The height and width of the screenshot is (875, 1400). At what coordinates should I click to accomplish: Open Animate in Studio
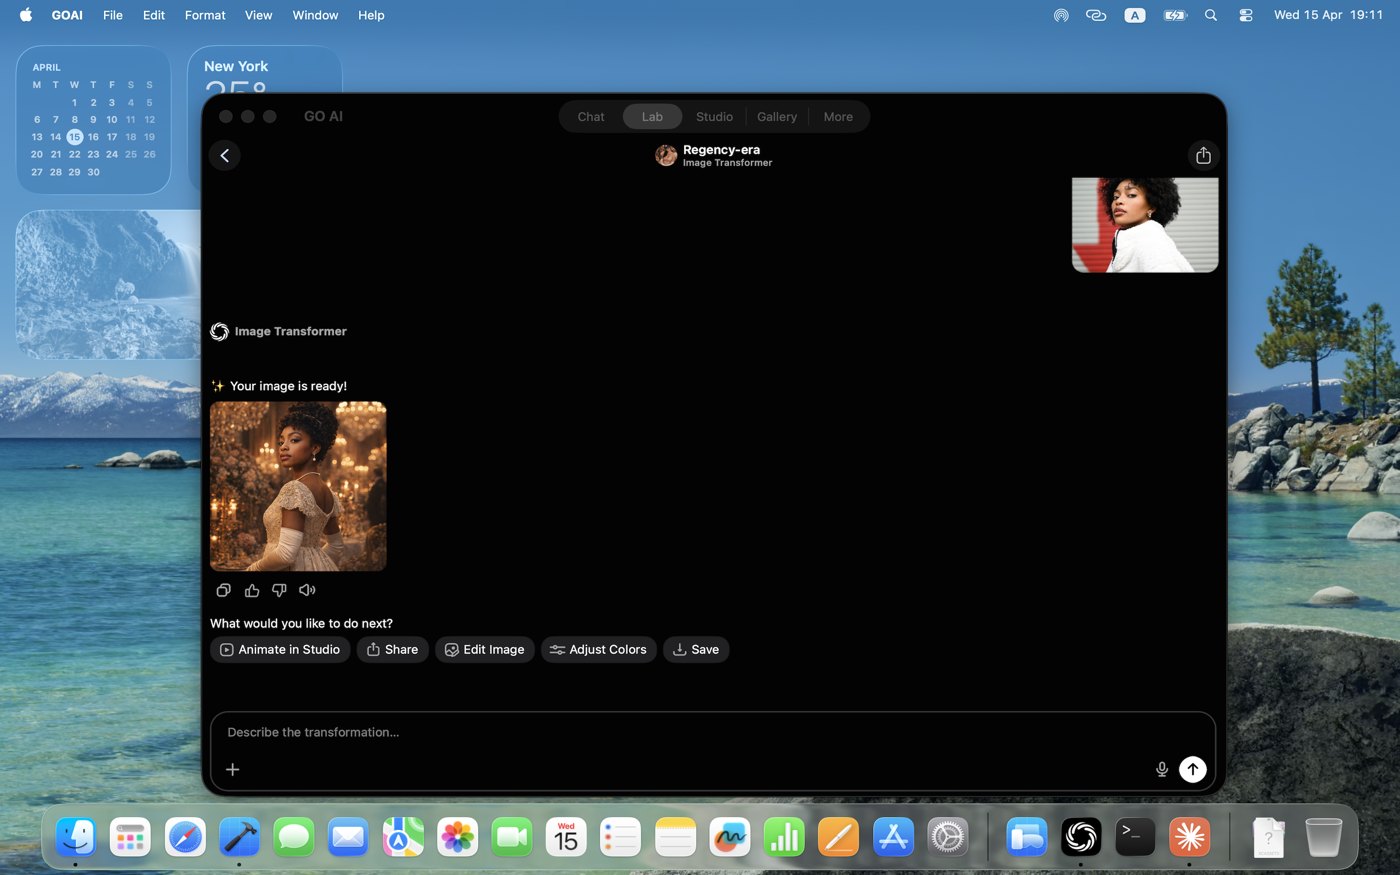[280, 649]
